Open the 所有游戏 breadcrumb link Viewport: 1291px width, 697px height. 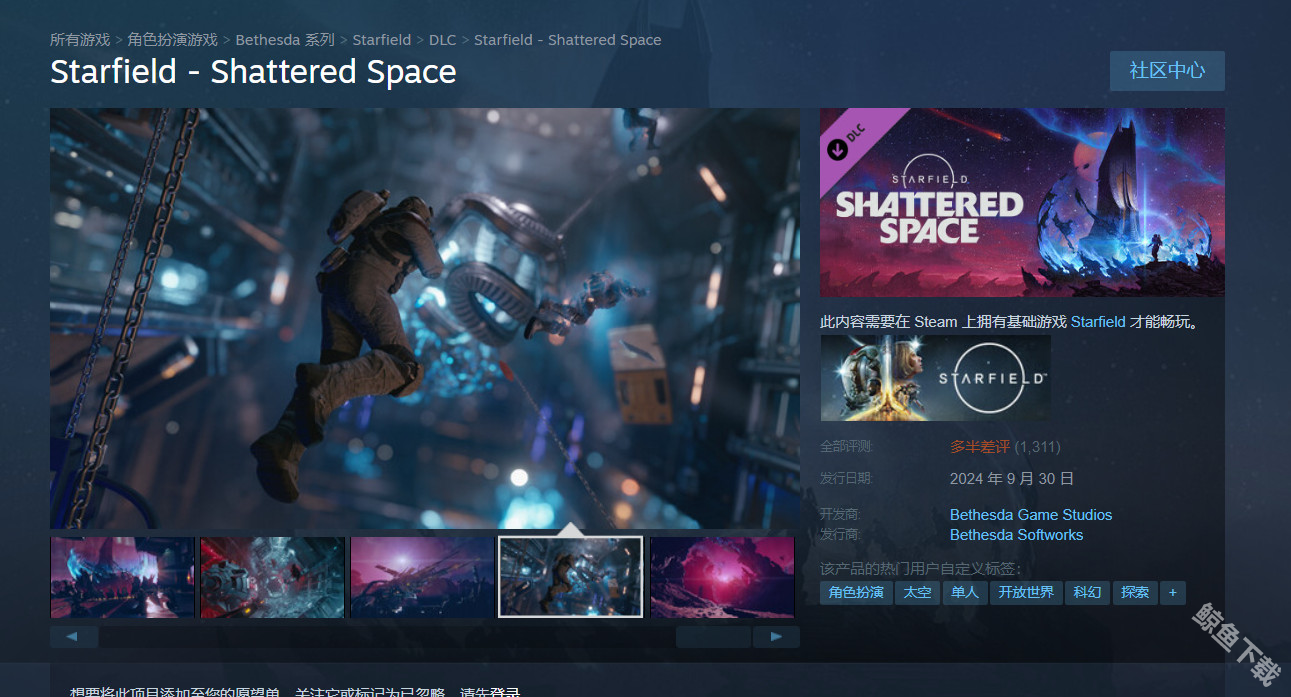point(80,40)
